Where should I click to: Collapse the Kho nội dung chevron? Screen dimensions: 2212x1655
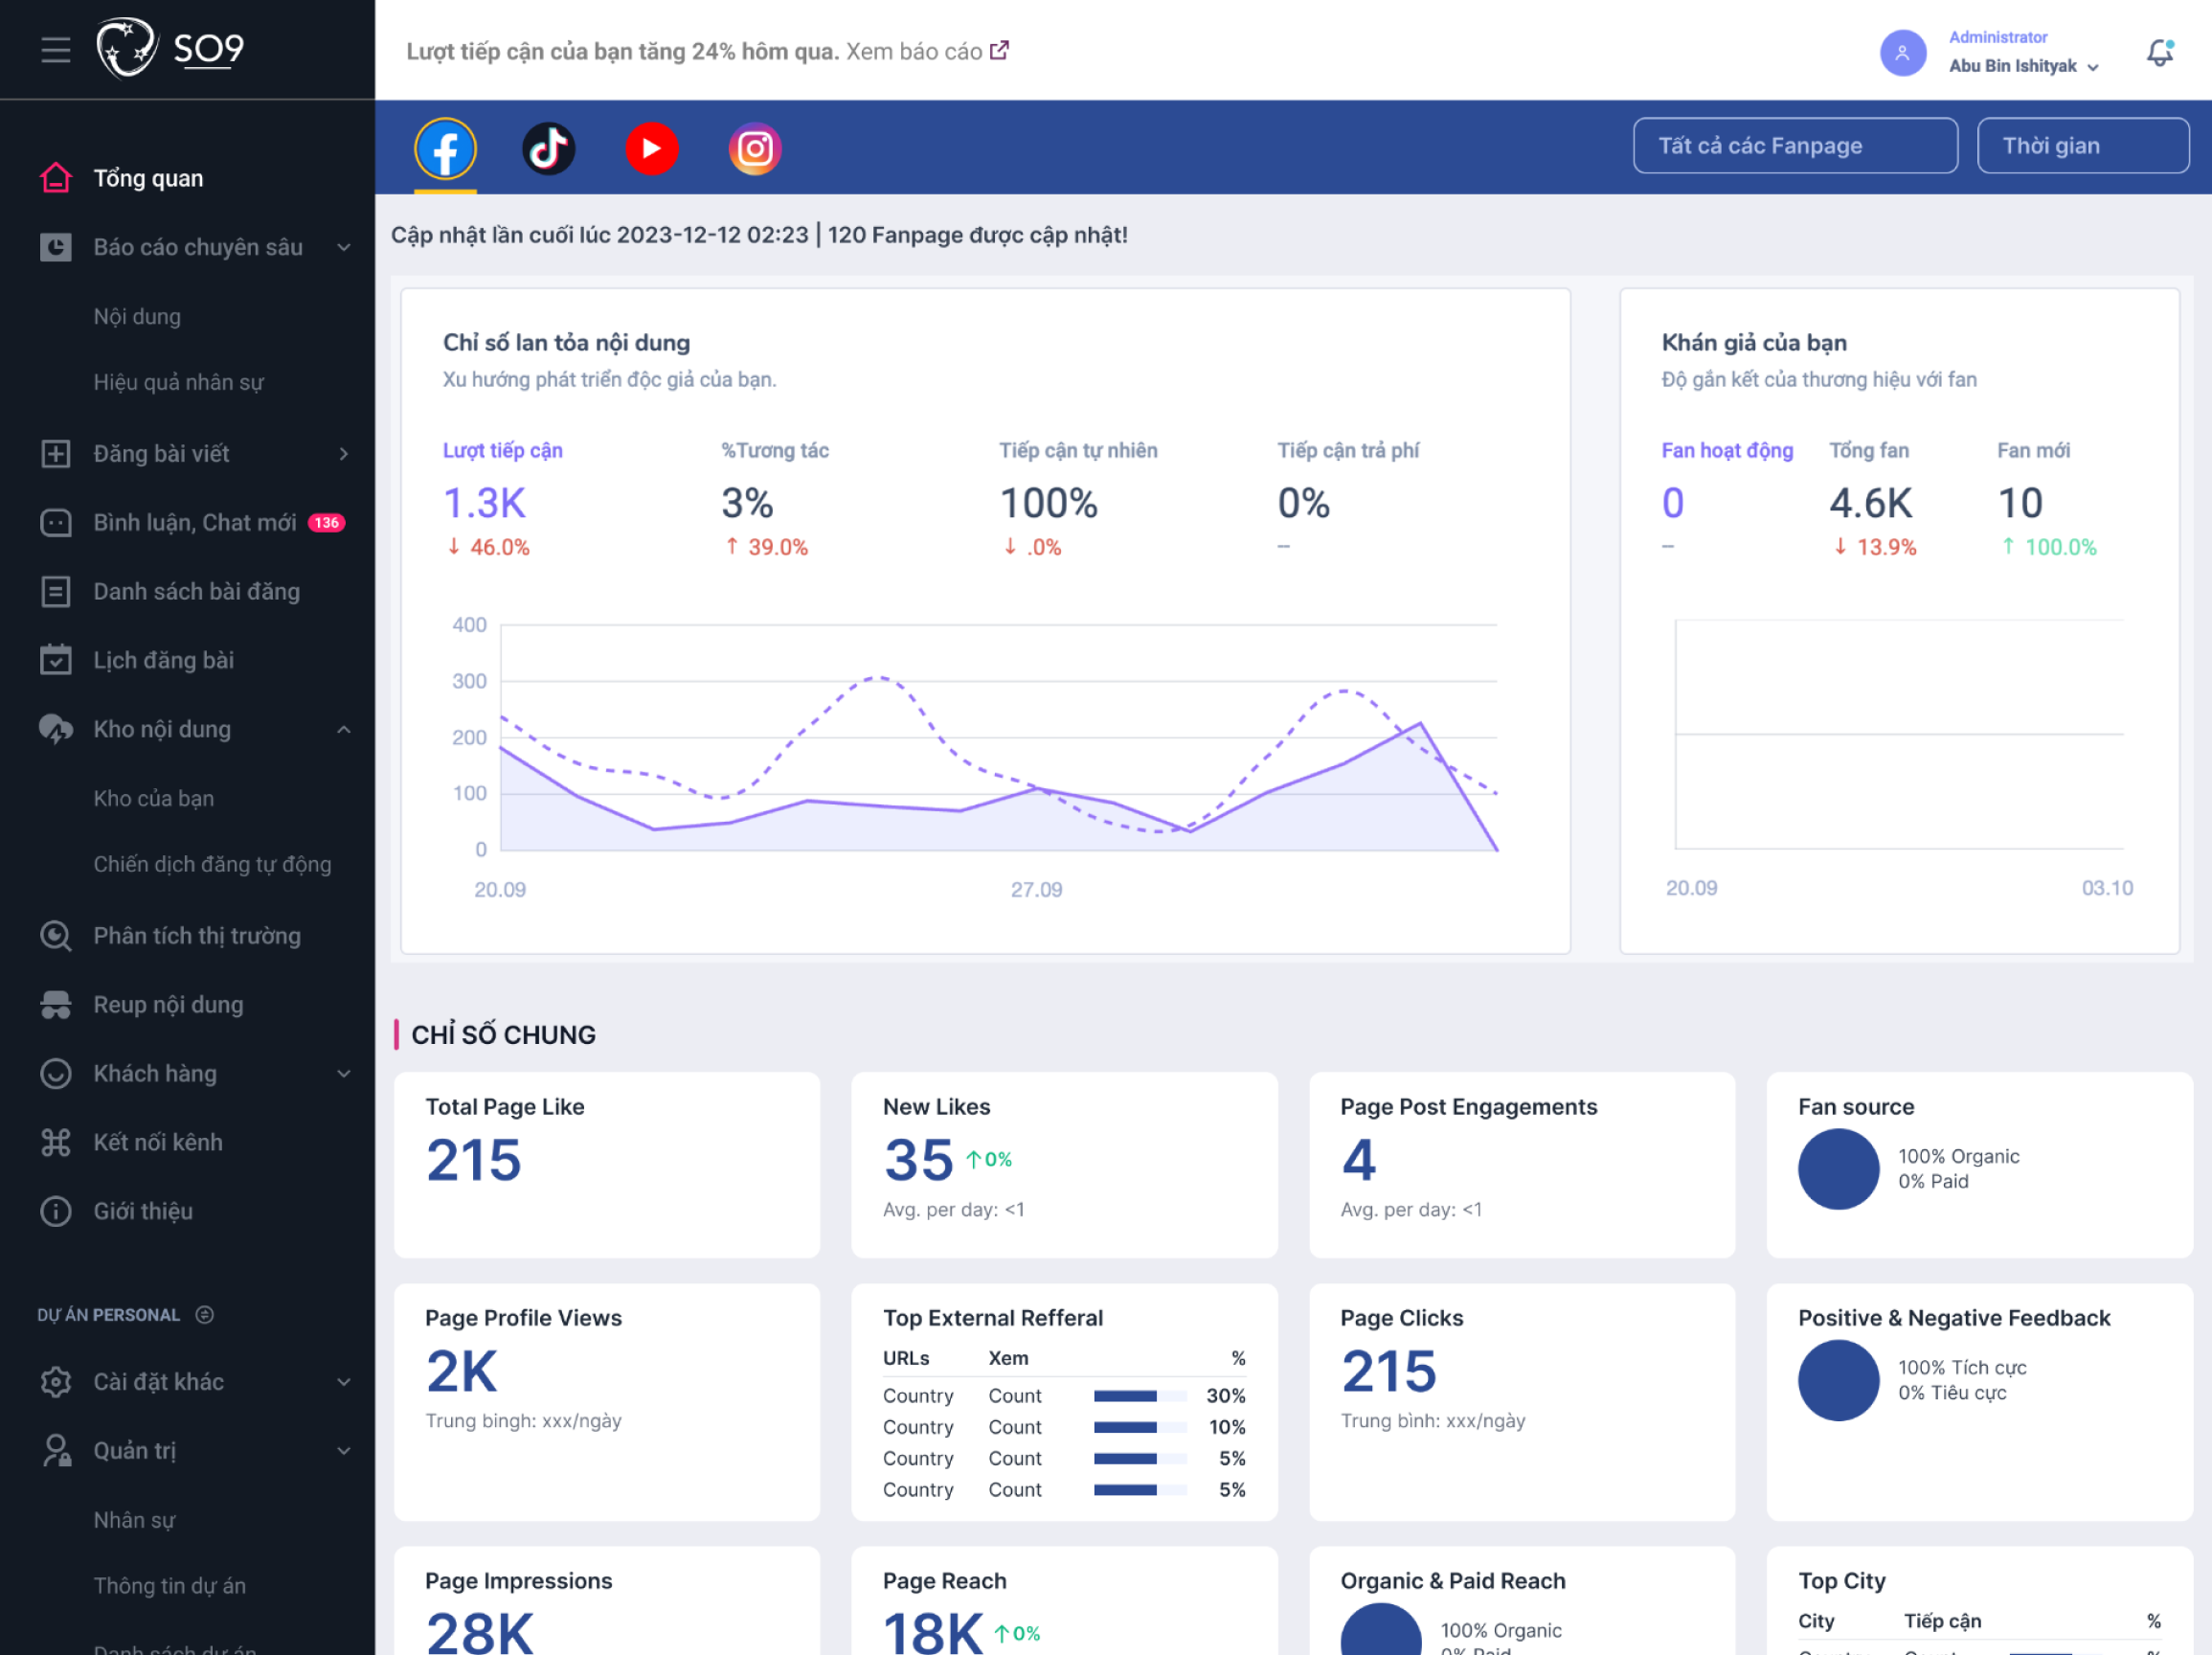344,730
